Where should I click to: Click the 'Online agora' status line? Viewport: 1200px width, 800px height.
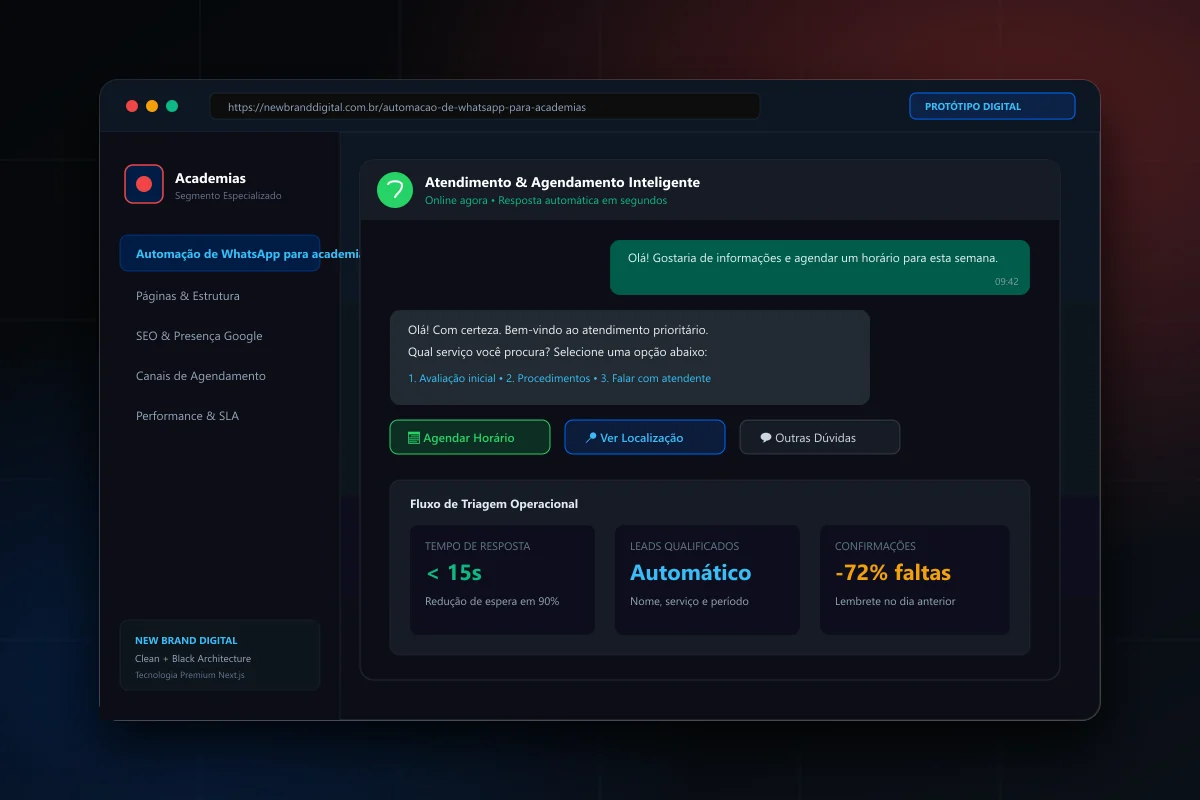tap(546, 200)
